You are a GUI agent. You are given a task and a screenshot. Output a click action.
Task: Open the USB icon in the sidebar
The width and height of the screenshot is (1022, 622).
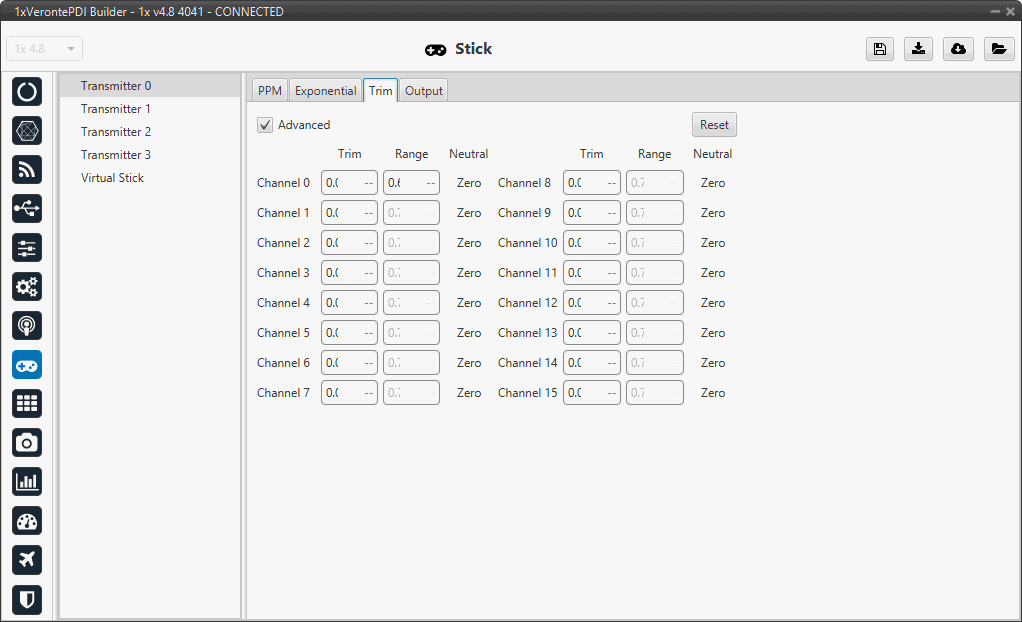(27, 208)
